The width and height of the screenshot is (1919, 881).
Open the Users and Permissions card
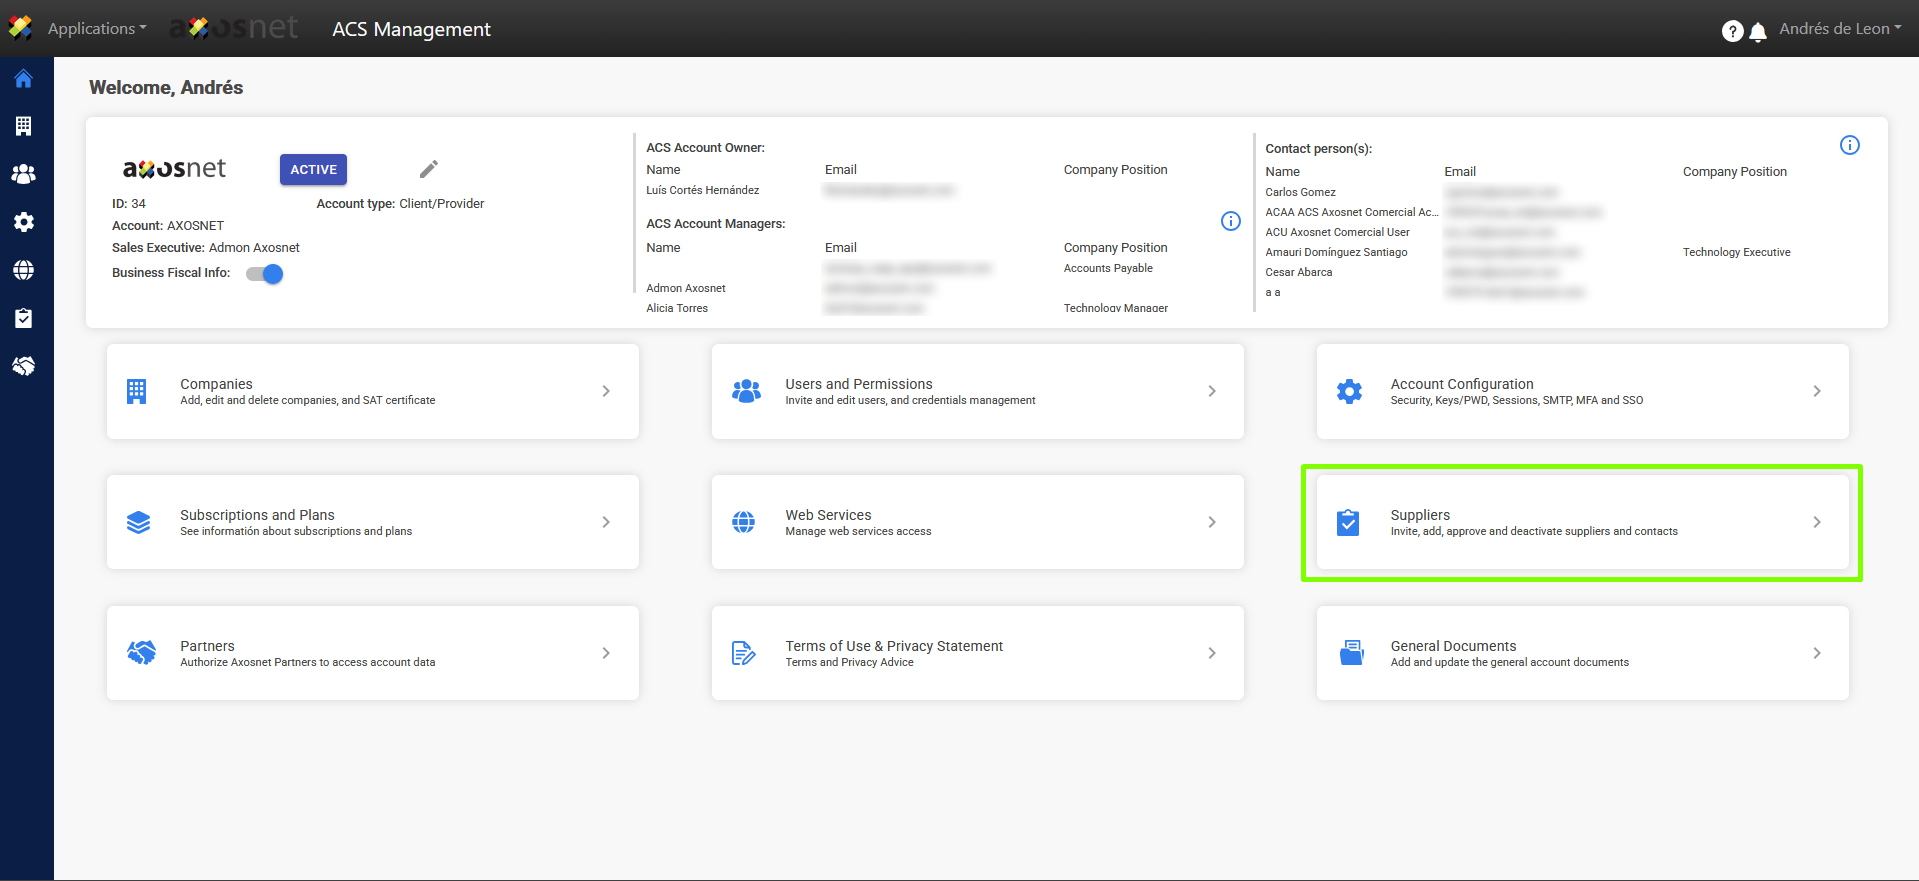click(x=976, y=391)
